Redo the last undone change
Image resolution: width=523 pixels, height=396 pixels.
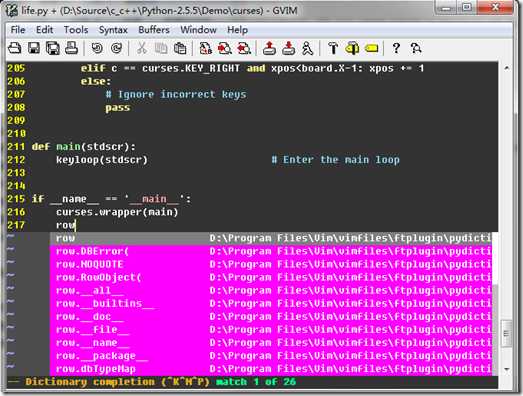pos(116,48)
